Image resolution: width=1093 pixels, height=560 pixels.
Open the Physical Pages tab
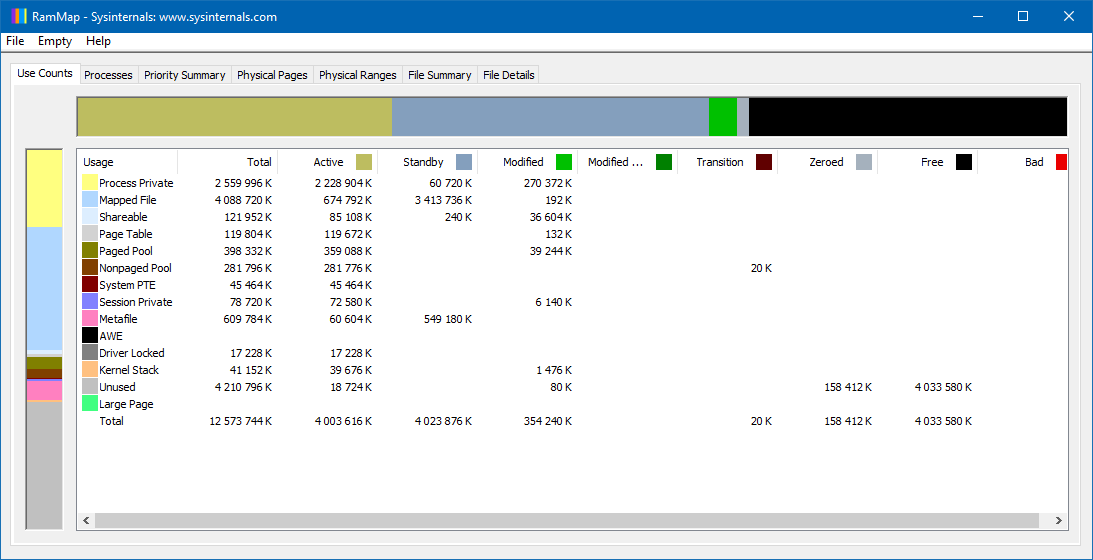tap(272, 75)
